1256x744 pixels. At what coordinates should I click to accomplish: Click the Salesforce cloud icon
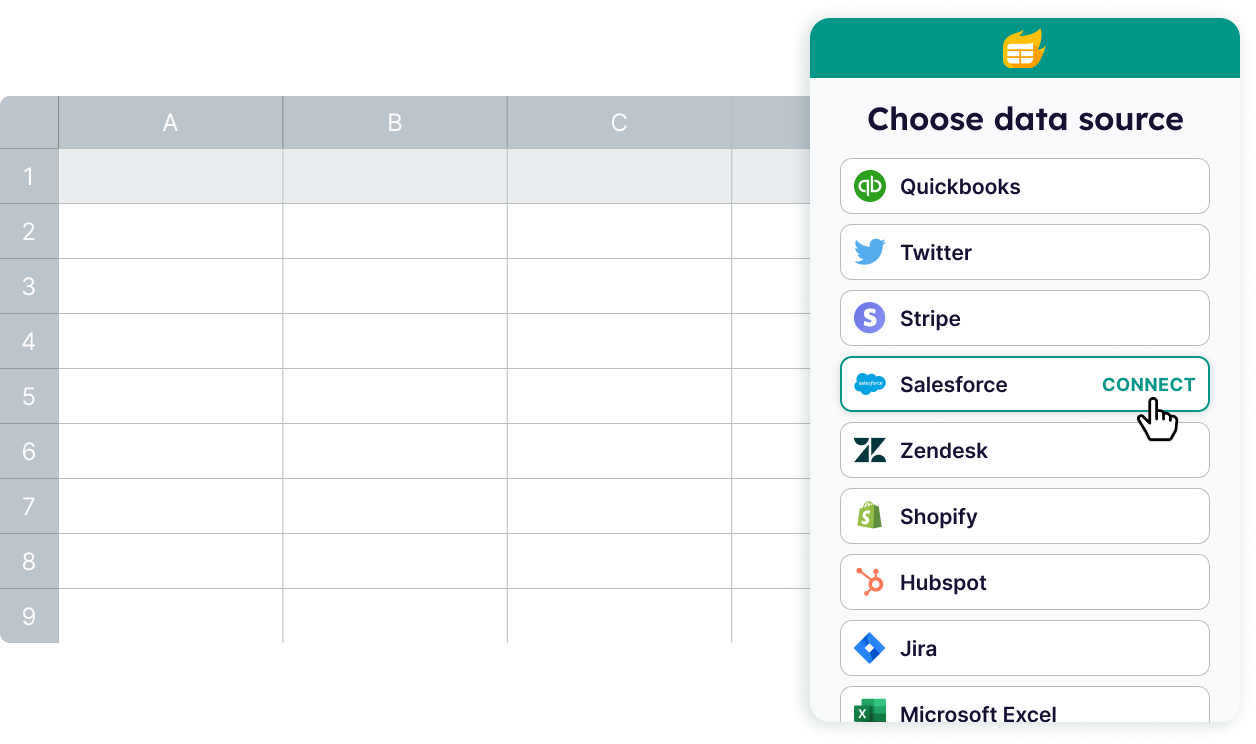coord(870,384)
